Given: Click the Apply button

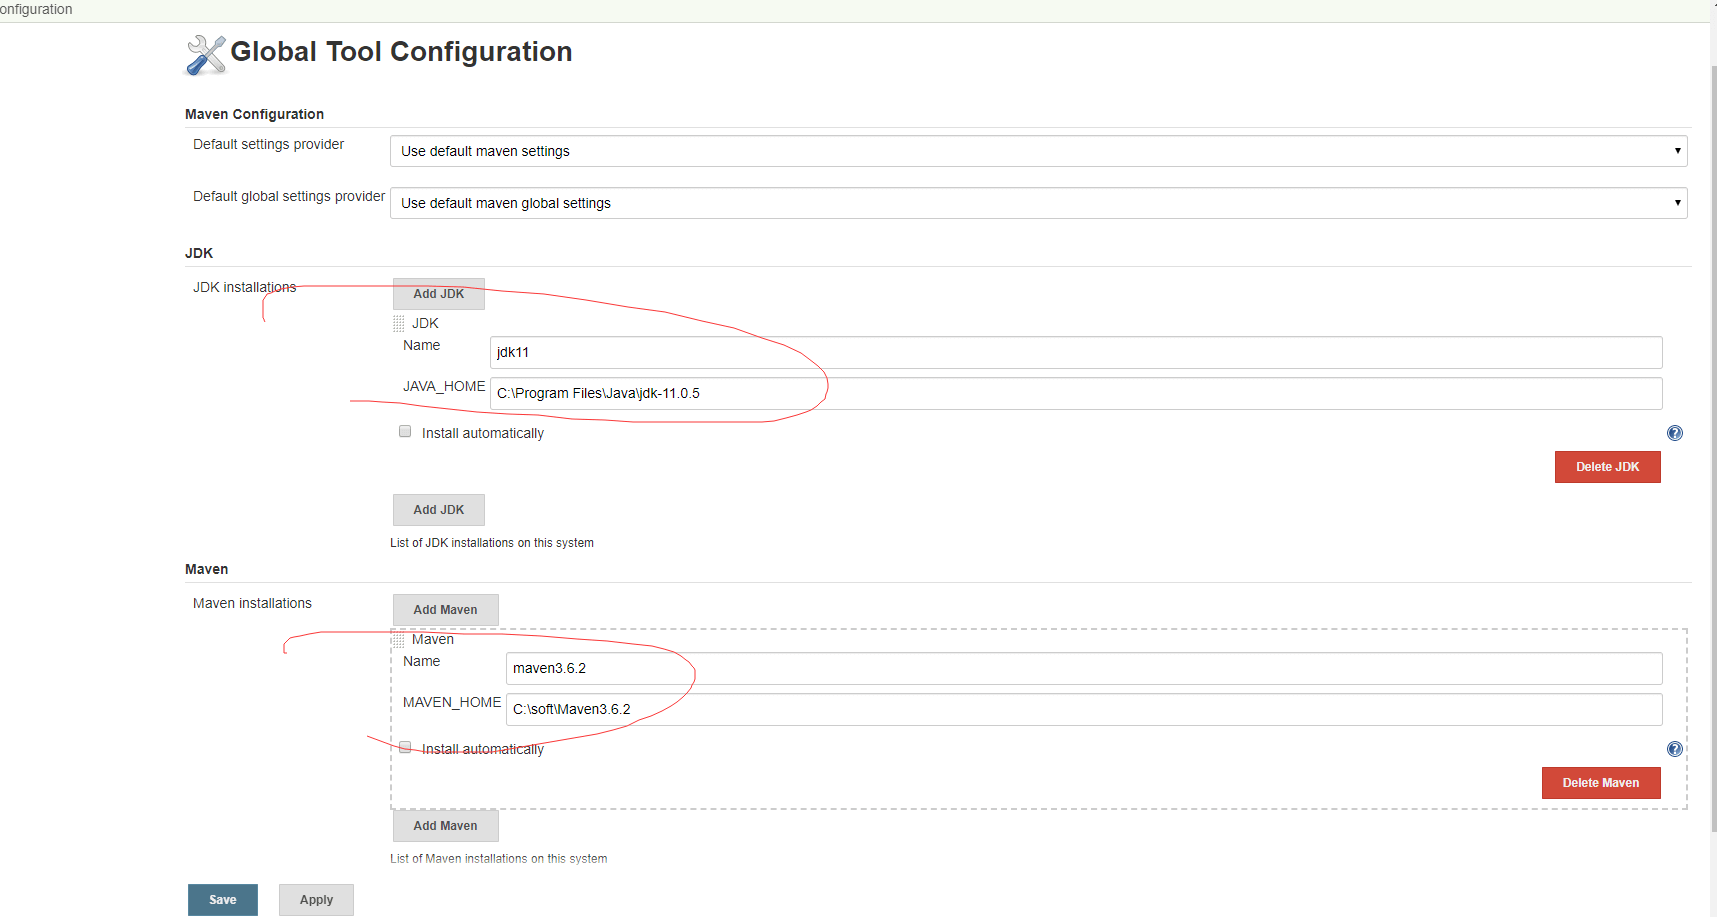Looking at the screenshot, I should (x=316, y=900).
